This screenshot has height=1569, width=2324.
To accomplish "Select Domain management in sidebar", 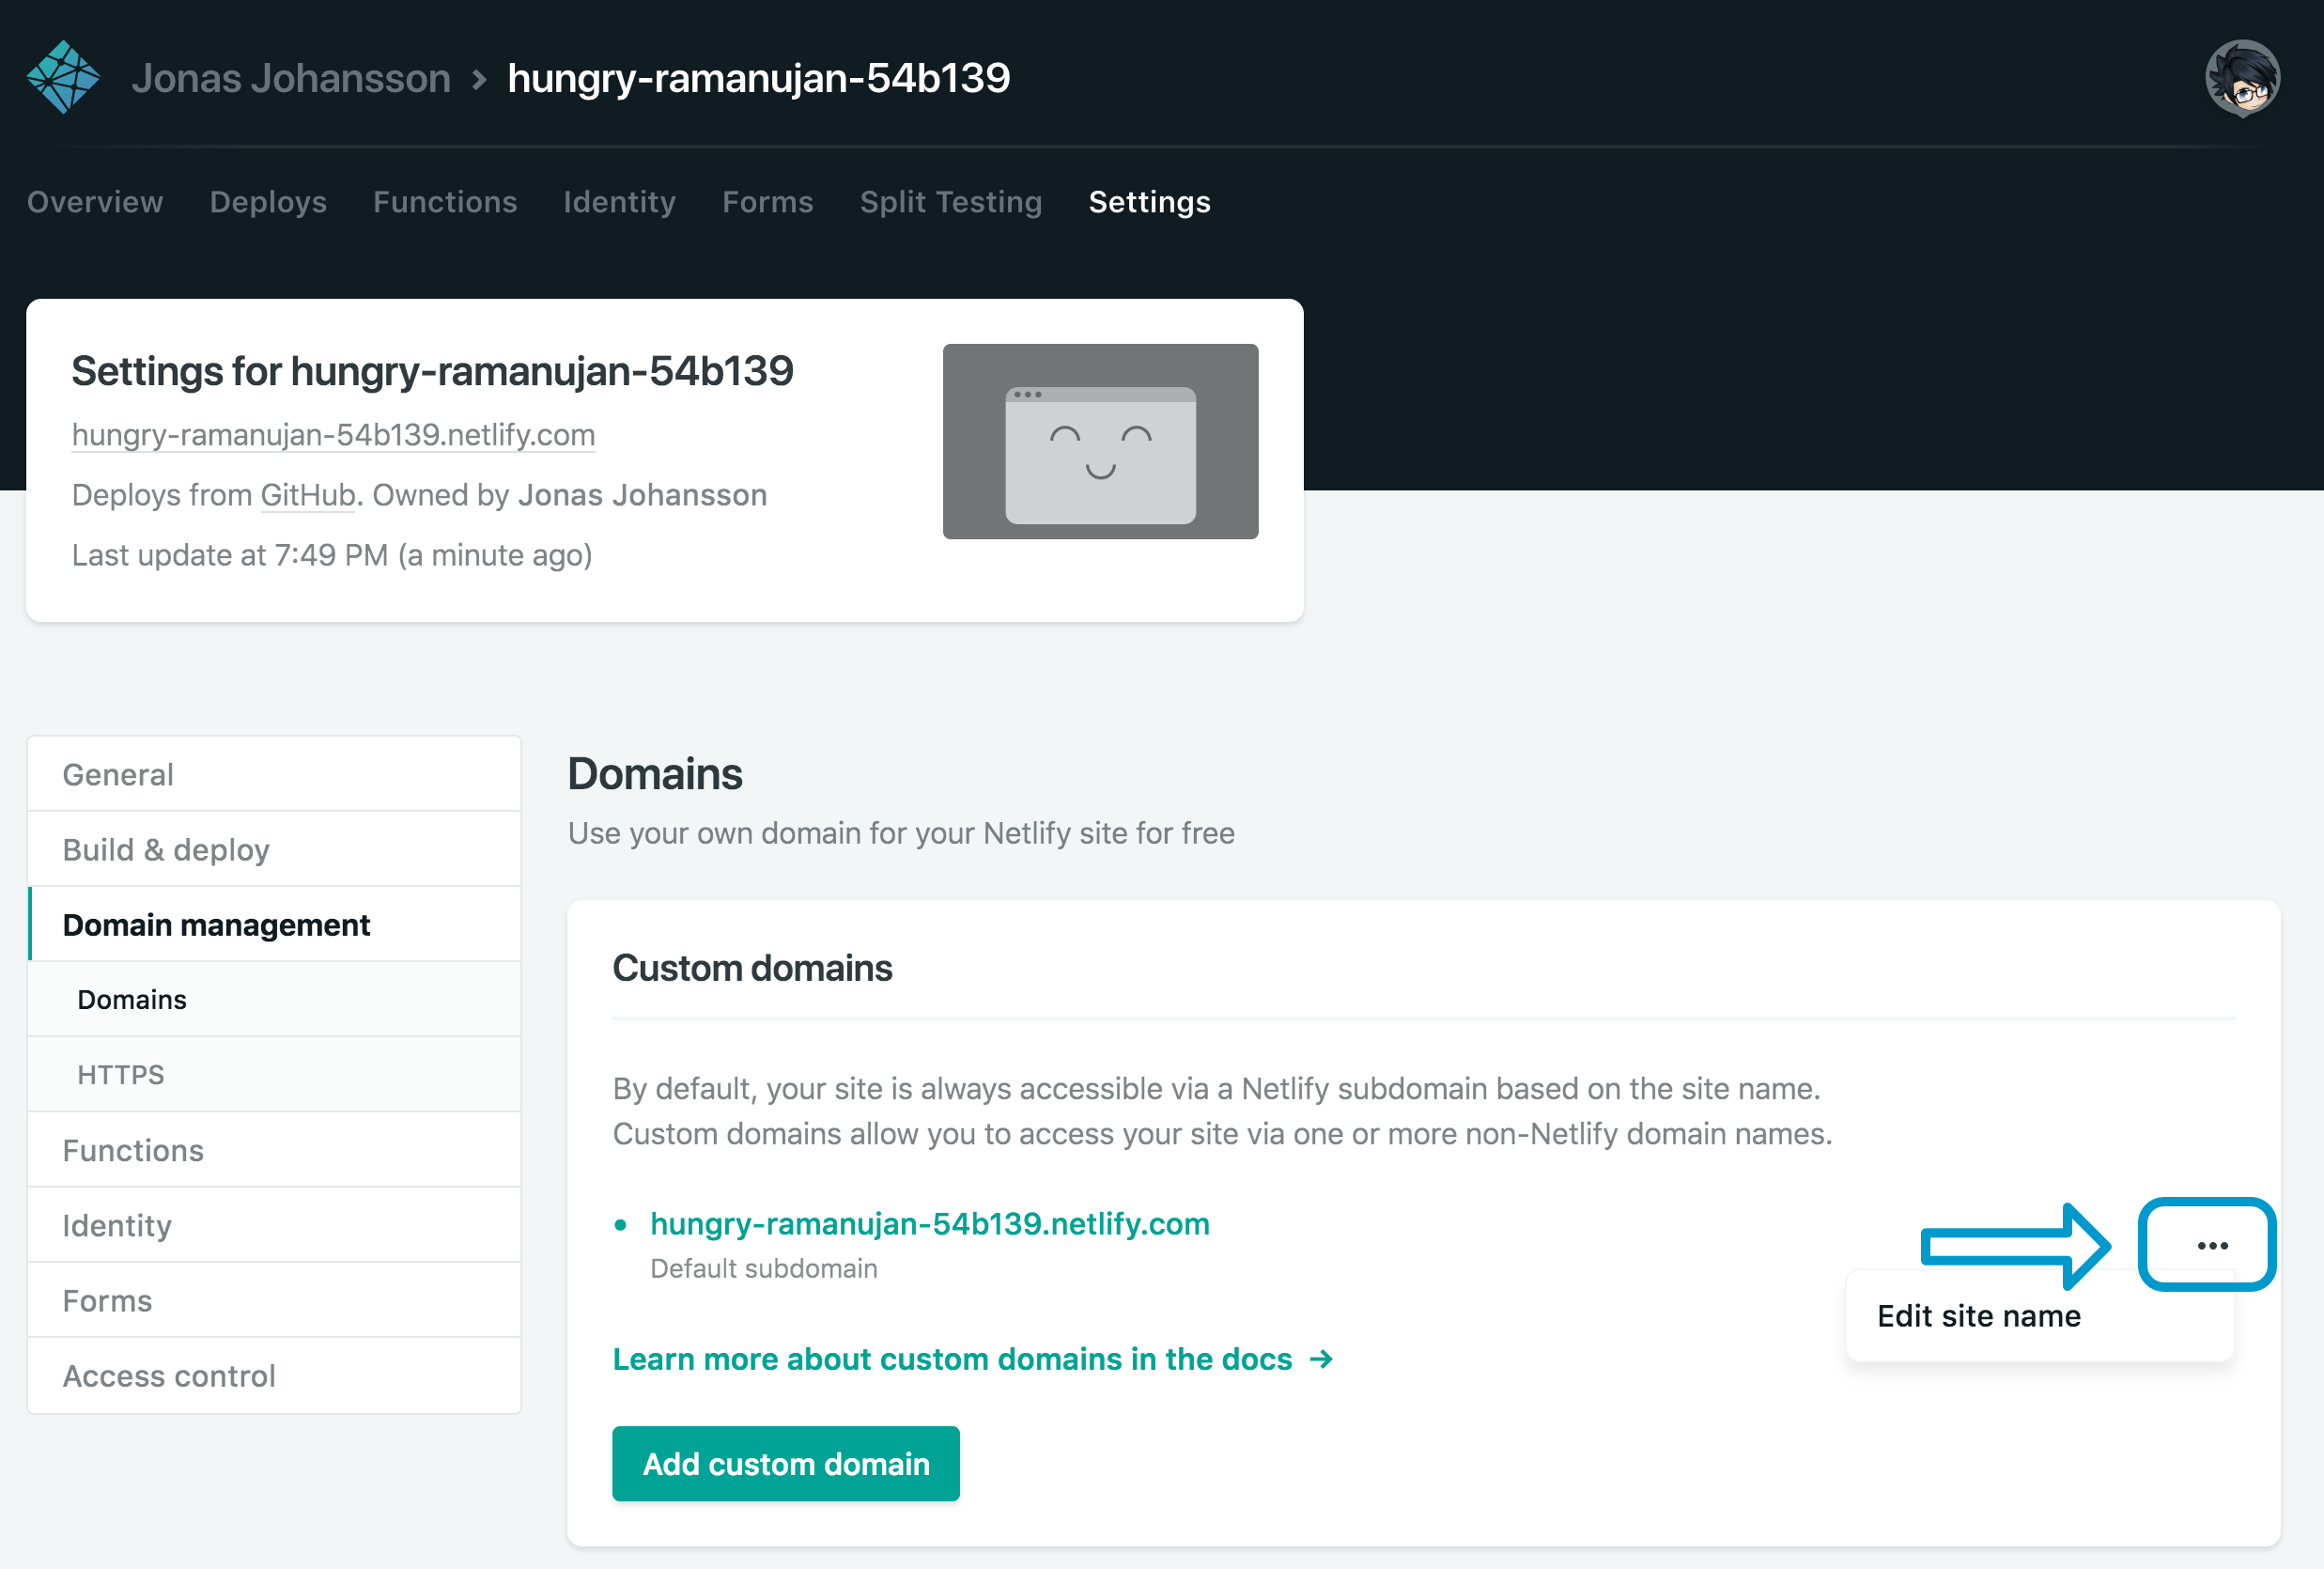I will point(274,924).
